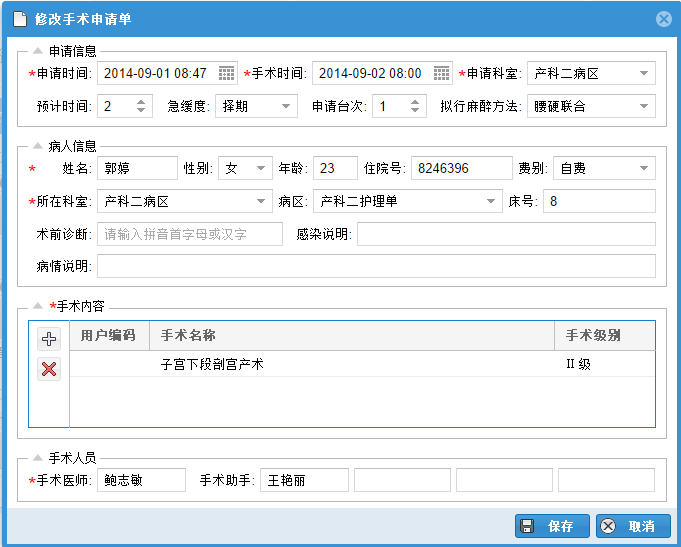
Task: Add a surgery row with plus icon
Action: pos(49,339)
